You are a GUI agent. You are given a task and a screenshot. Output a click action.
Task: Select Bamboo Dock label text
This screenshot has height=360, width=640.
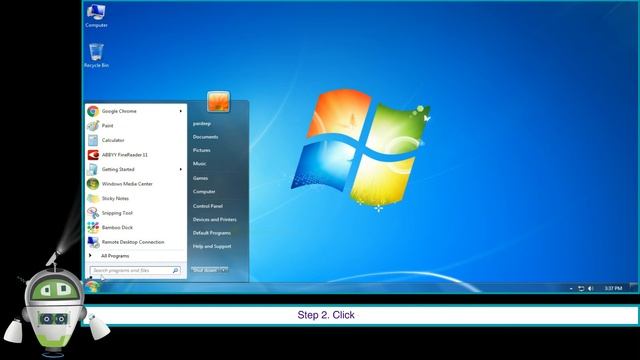click(x=117, y=227)
